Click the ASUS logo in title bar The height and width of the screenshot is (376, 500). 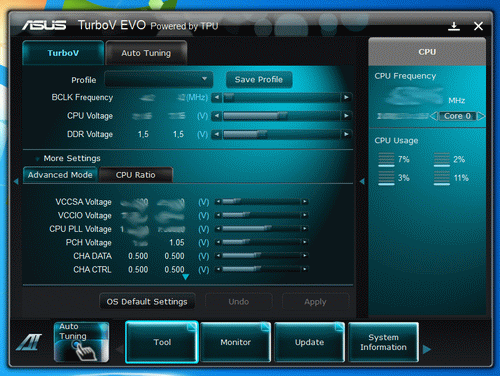pos(44,25)
